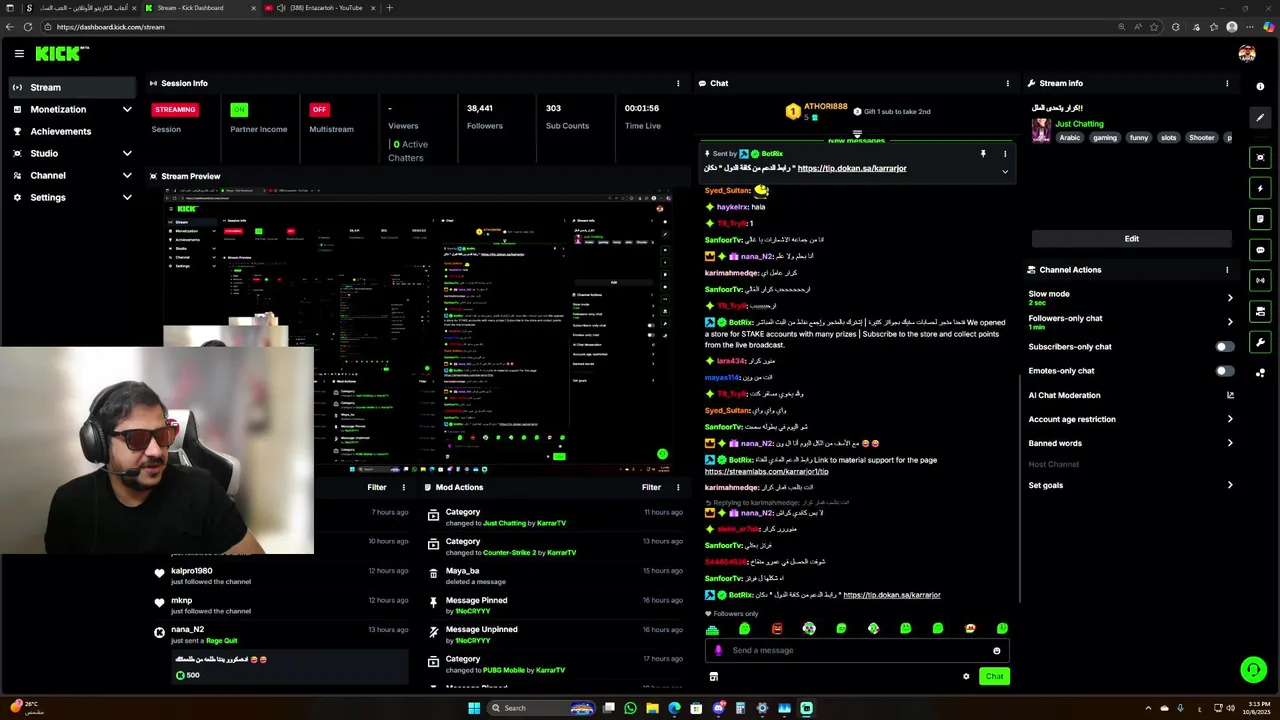Open chat settings gear icon
Viewport: 1280px width, 720px height.
tap(966, 676)
